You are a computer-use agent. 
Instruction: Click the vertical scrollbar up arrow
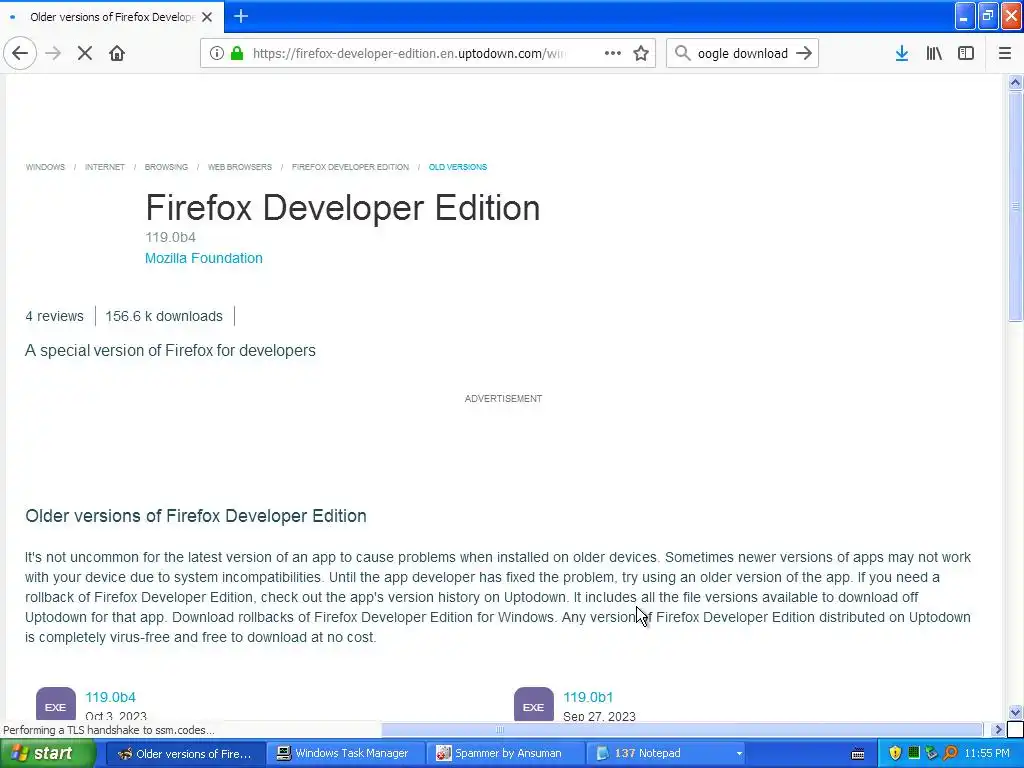pos(1015,82)
